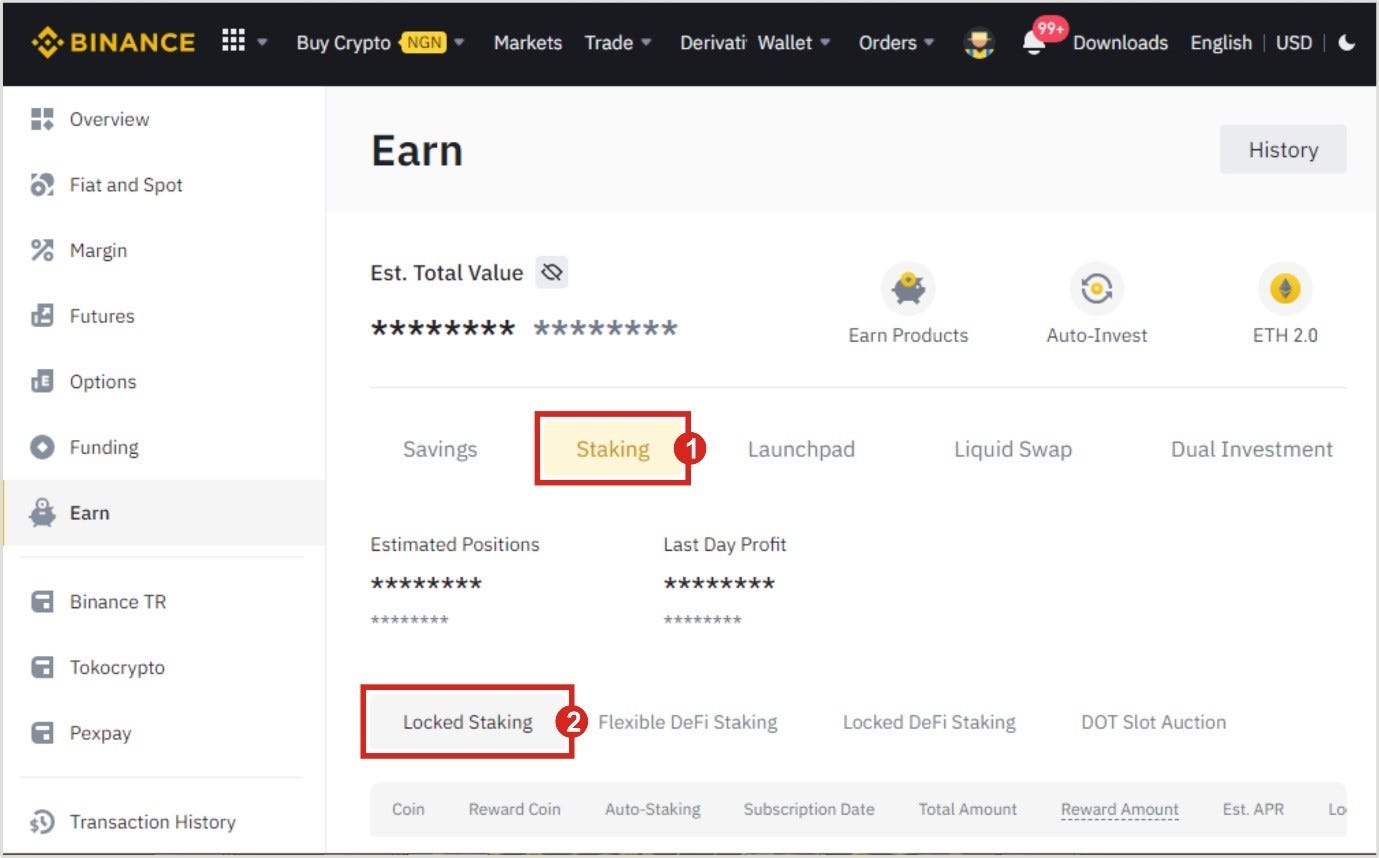The height and width of the screenshot is (858, 1379).
Task: Click the NGN currency badge
Action: (x=424, y=42)
